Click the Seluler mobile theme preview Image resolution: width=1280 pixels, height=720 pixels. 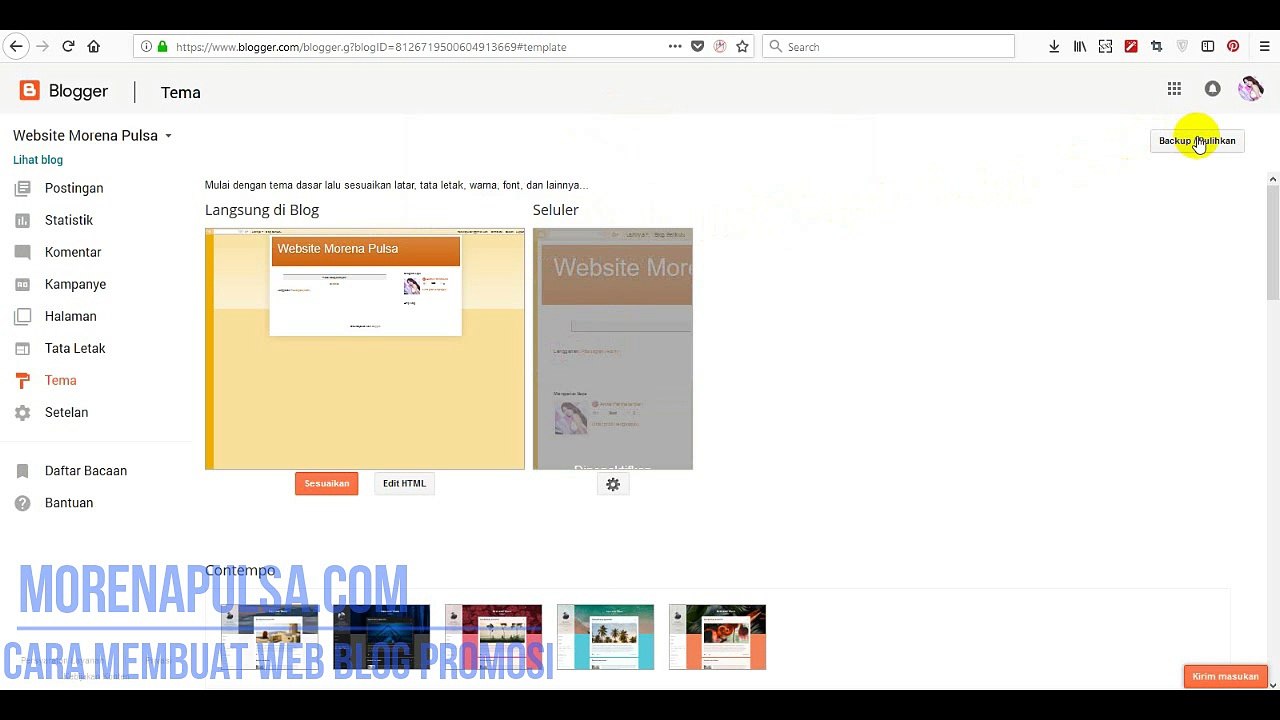pos(613,349)
